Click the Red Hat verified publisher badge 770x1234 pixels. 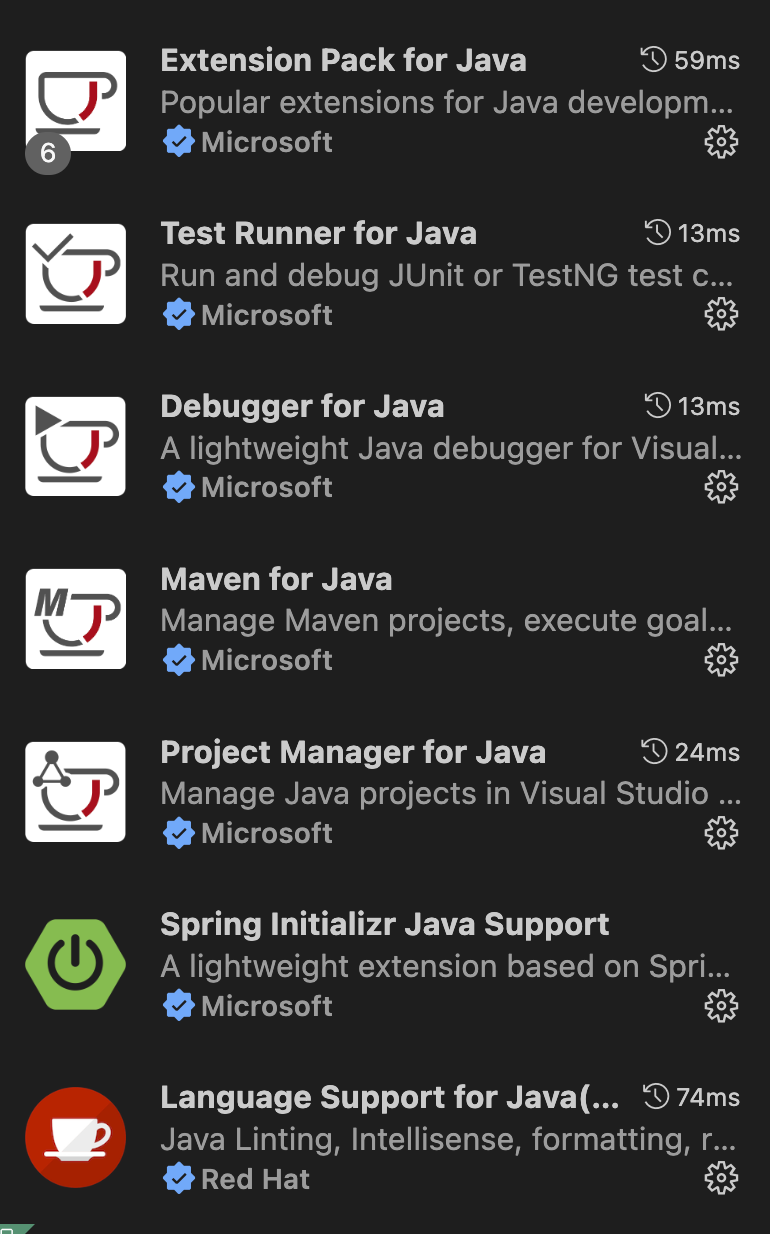click(178, 1179)
